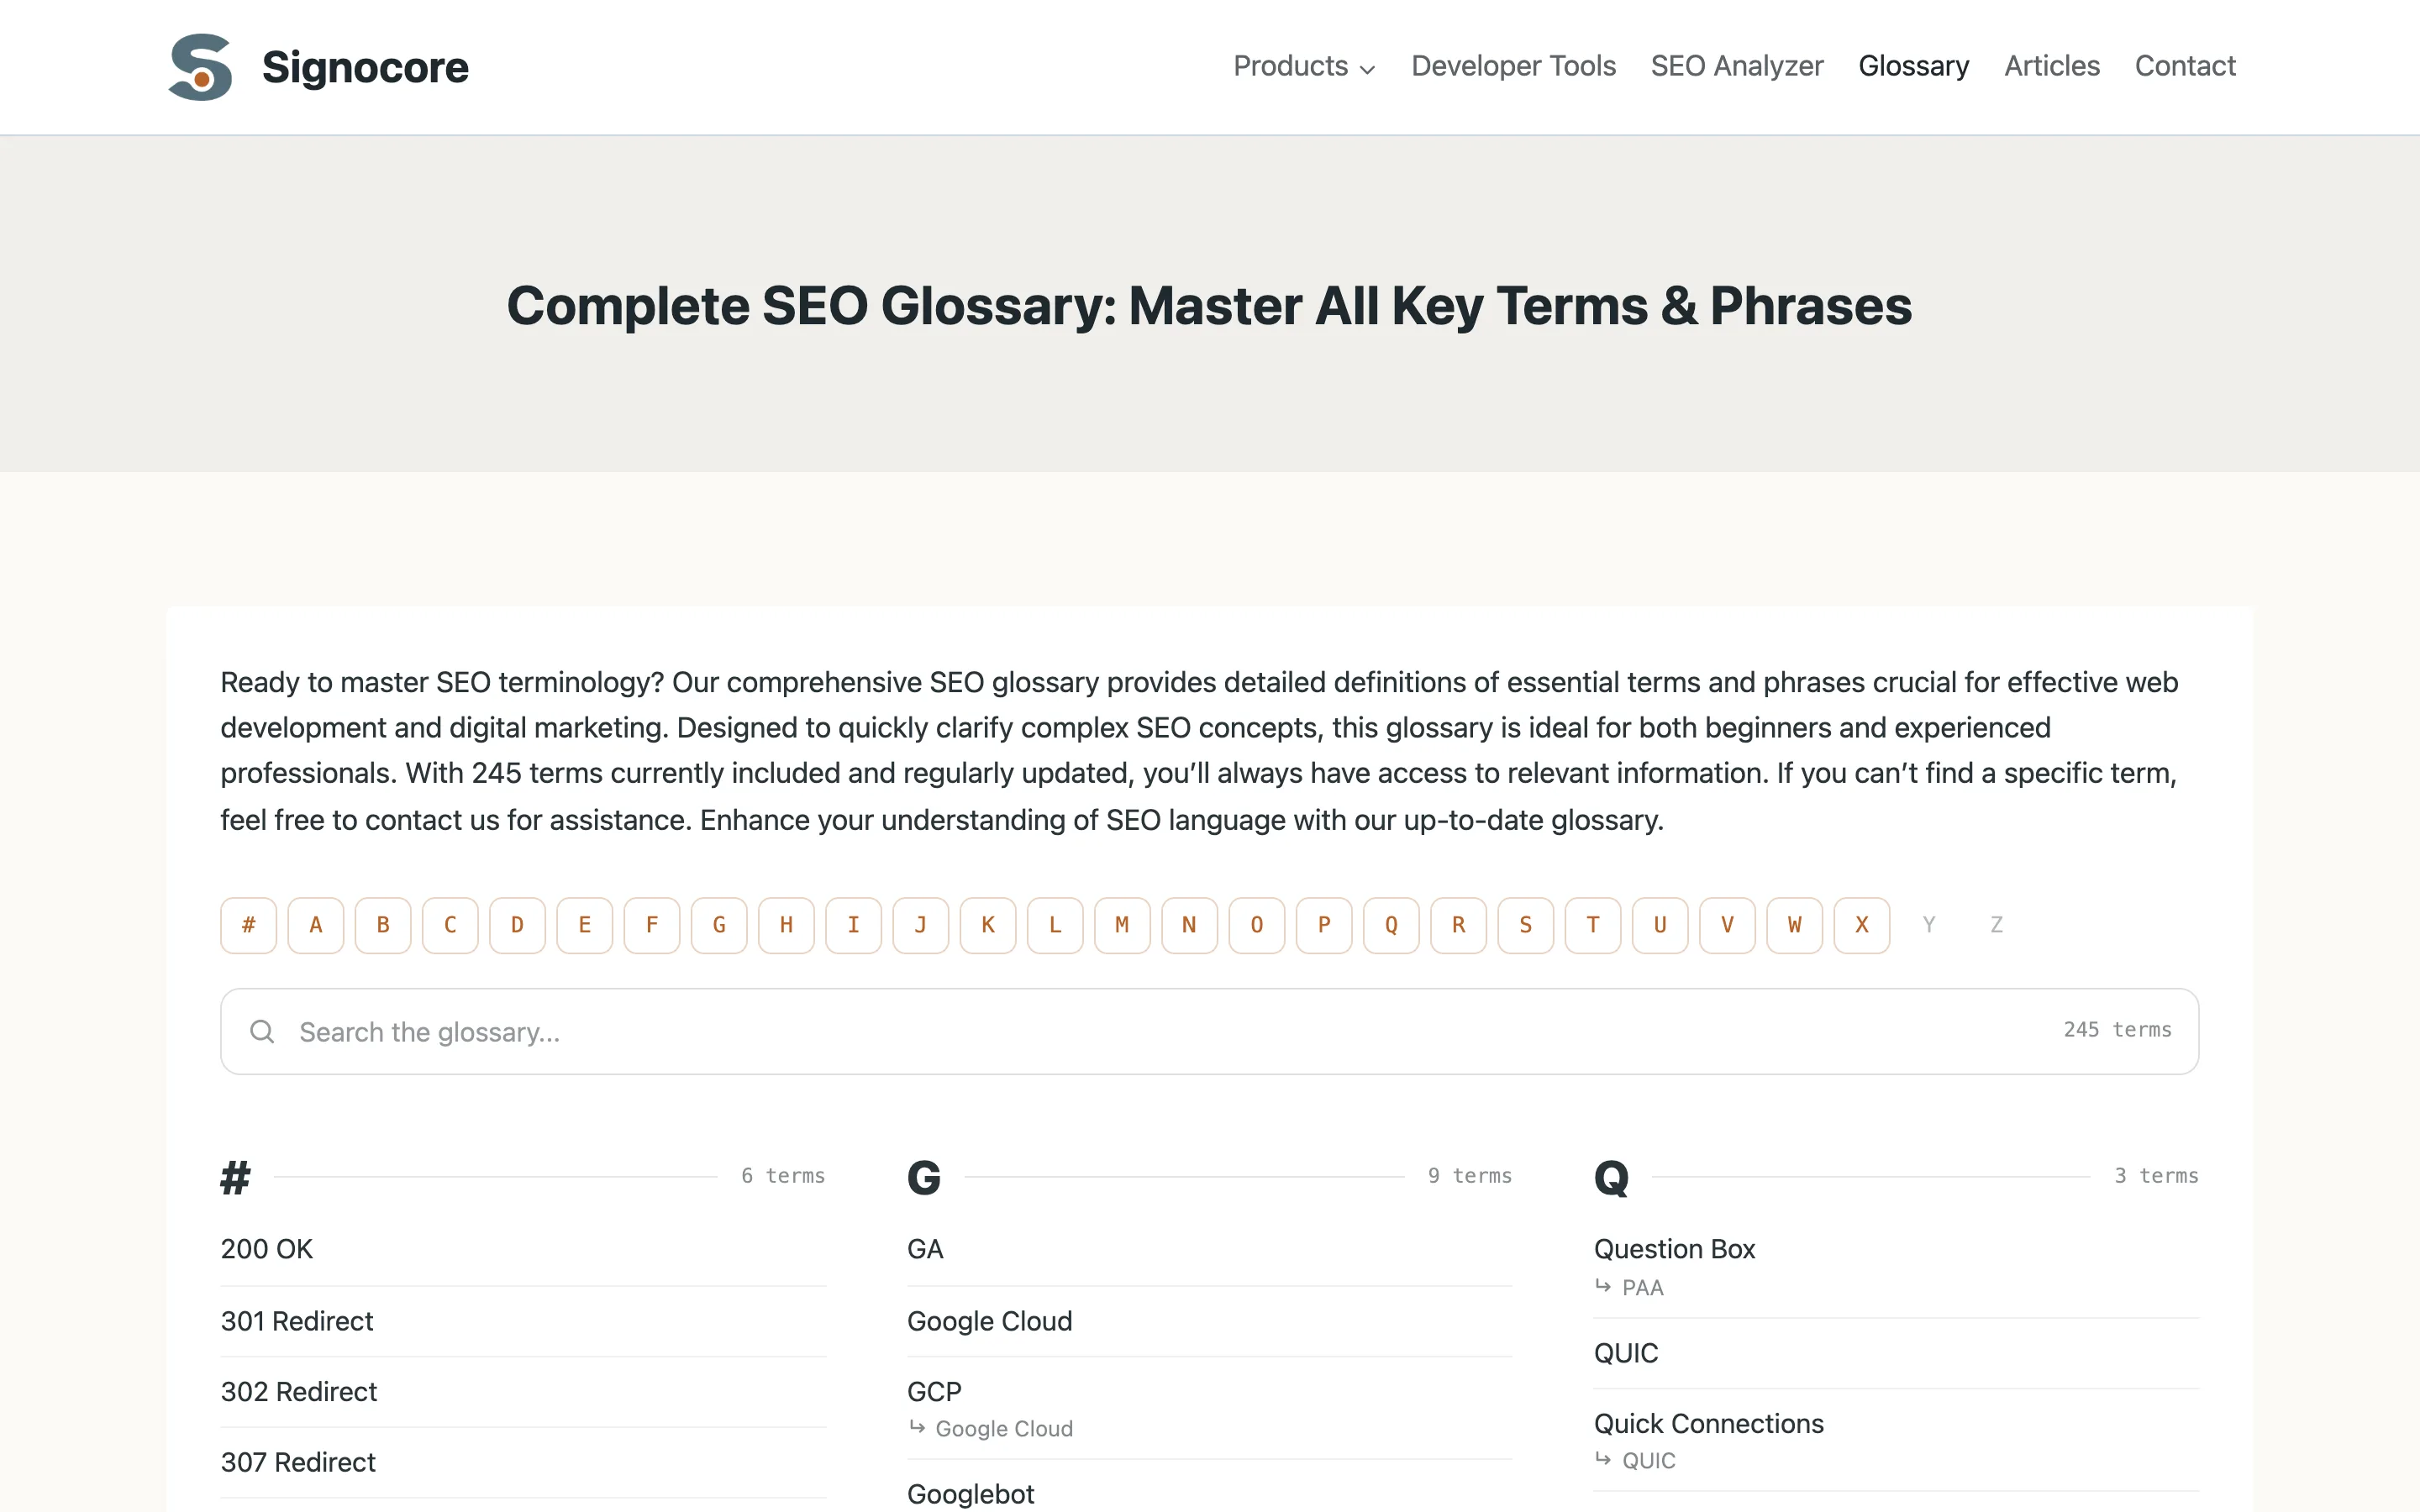Open the Contact page link
This screenshot has height=1512, width=2420.
tap(2185, 66)
